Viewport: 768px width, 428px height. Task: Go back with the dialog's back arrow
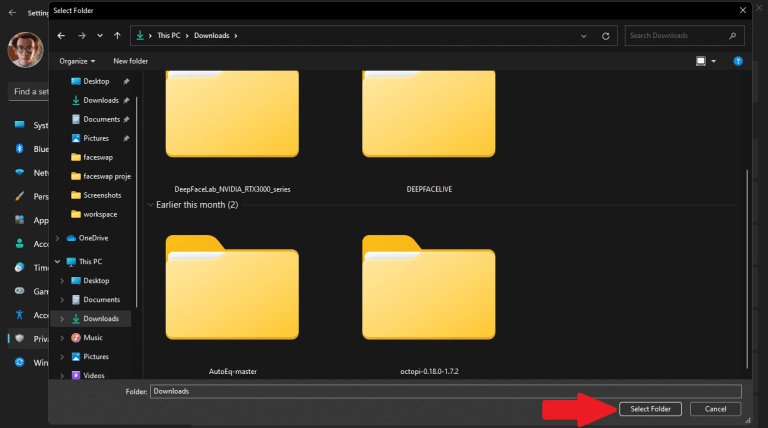click(61, 36)
